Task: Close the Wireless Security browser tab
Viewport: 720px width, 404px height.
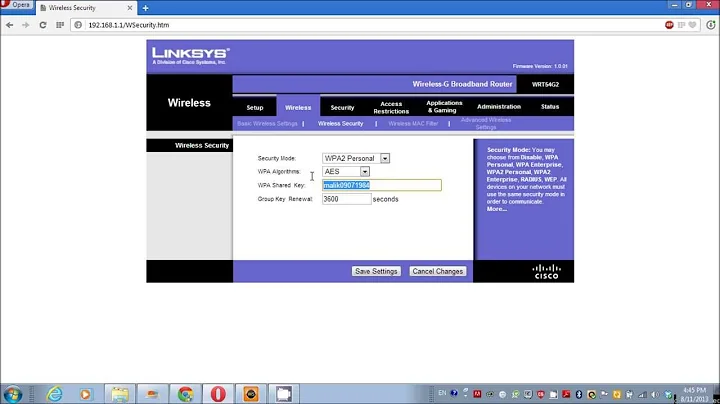Action: pos(129,8)
